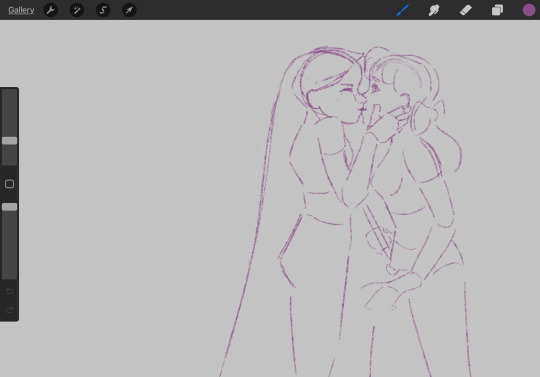The width and height of the screenshot is (540, 377).
Task: Click the brush opacity slider handle
Action: click(9, 207)
